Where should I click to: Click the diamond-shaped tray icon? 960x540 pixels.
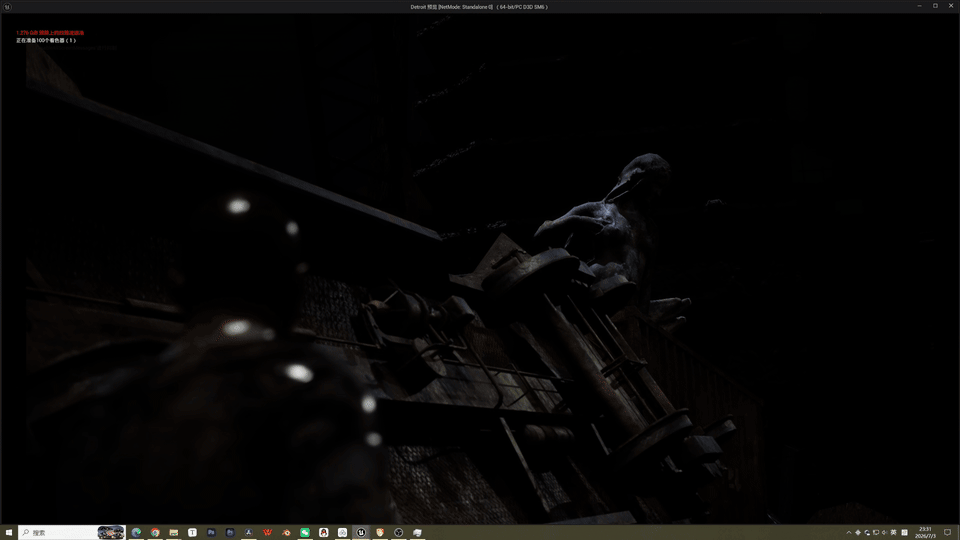pyautogui.click(x=858, y=533)
